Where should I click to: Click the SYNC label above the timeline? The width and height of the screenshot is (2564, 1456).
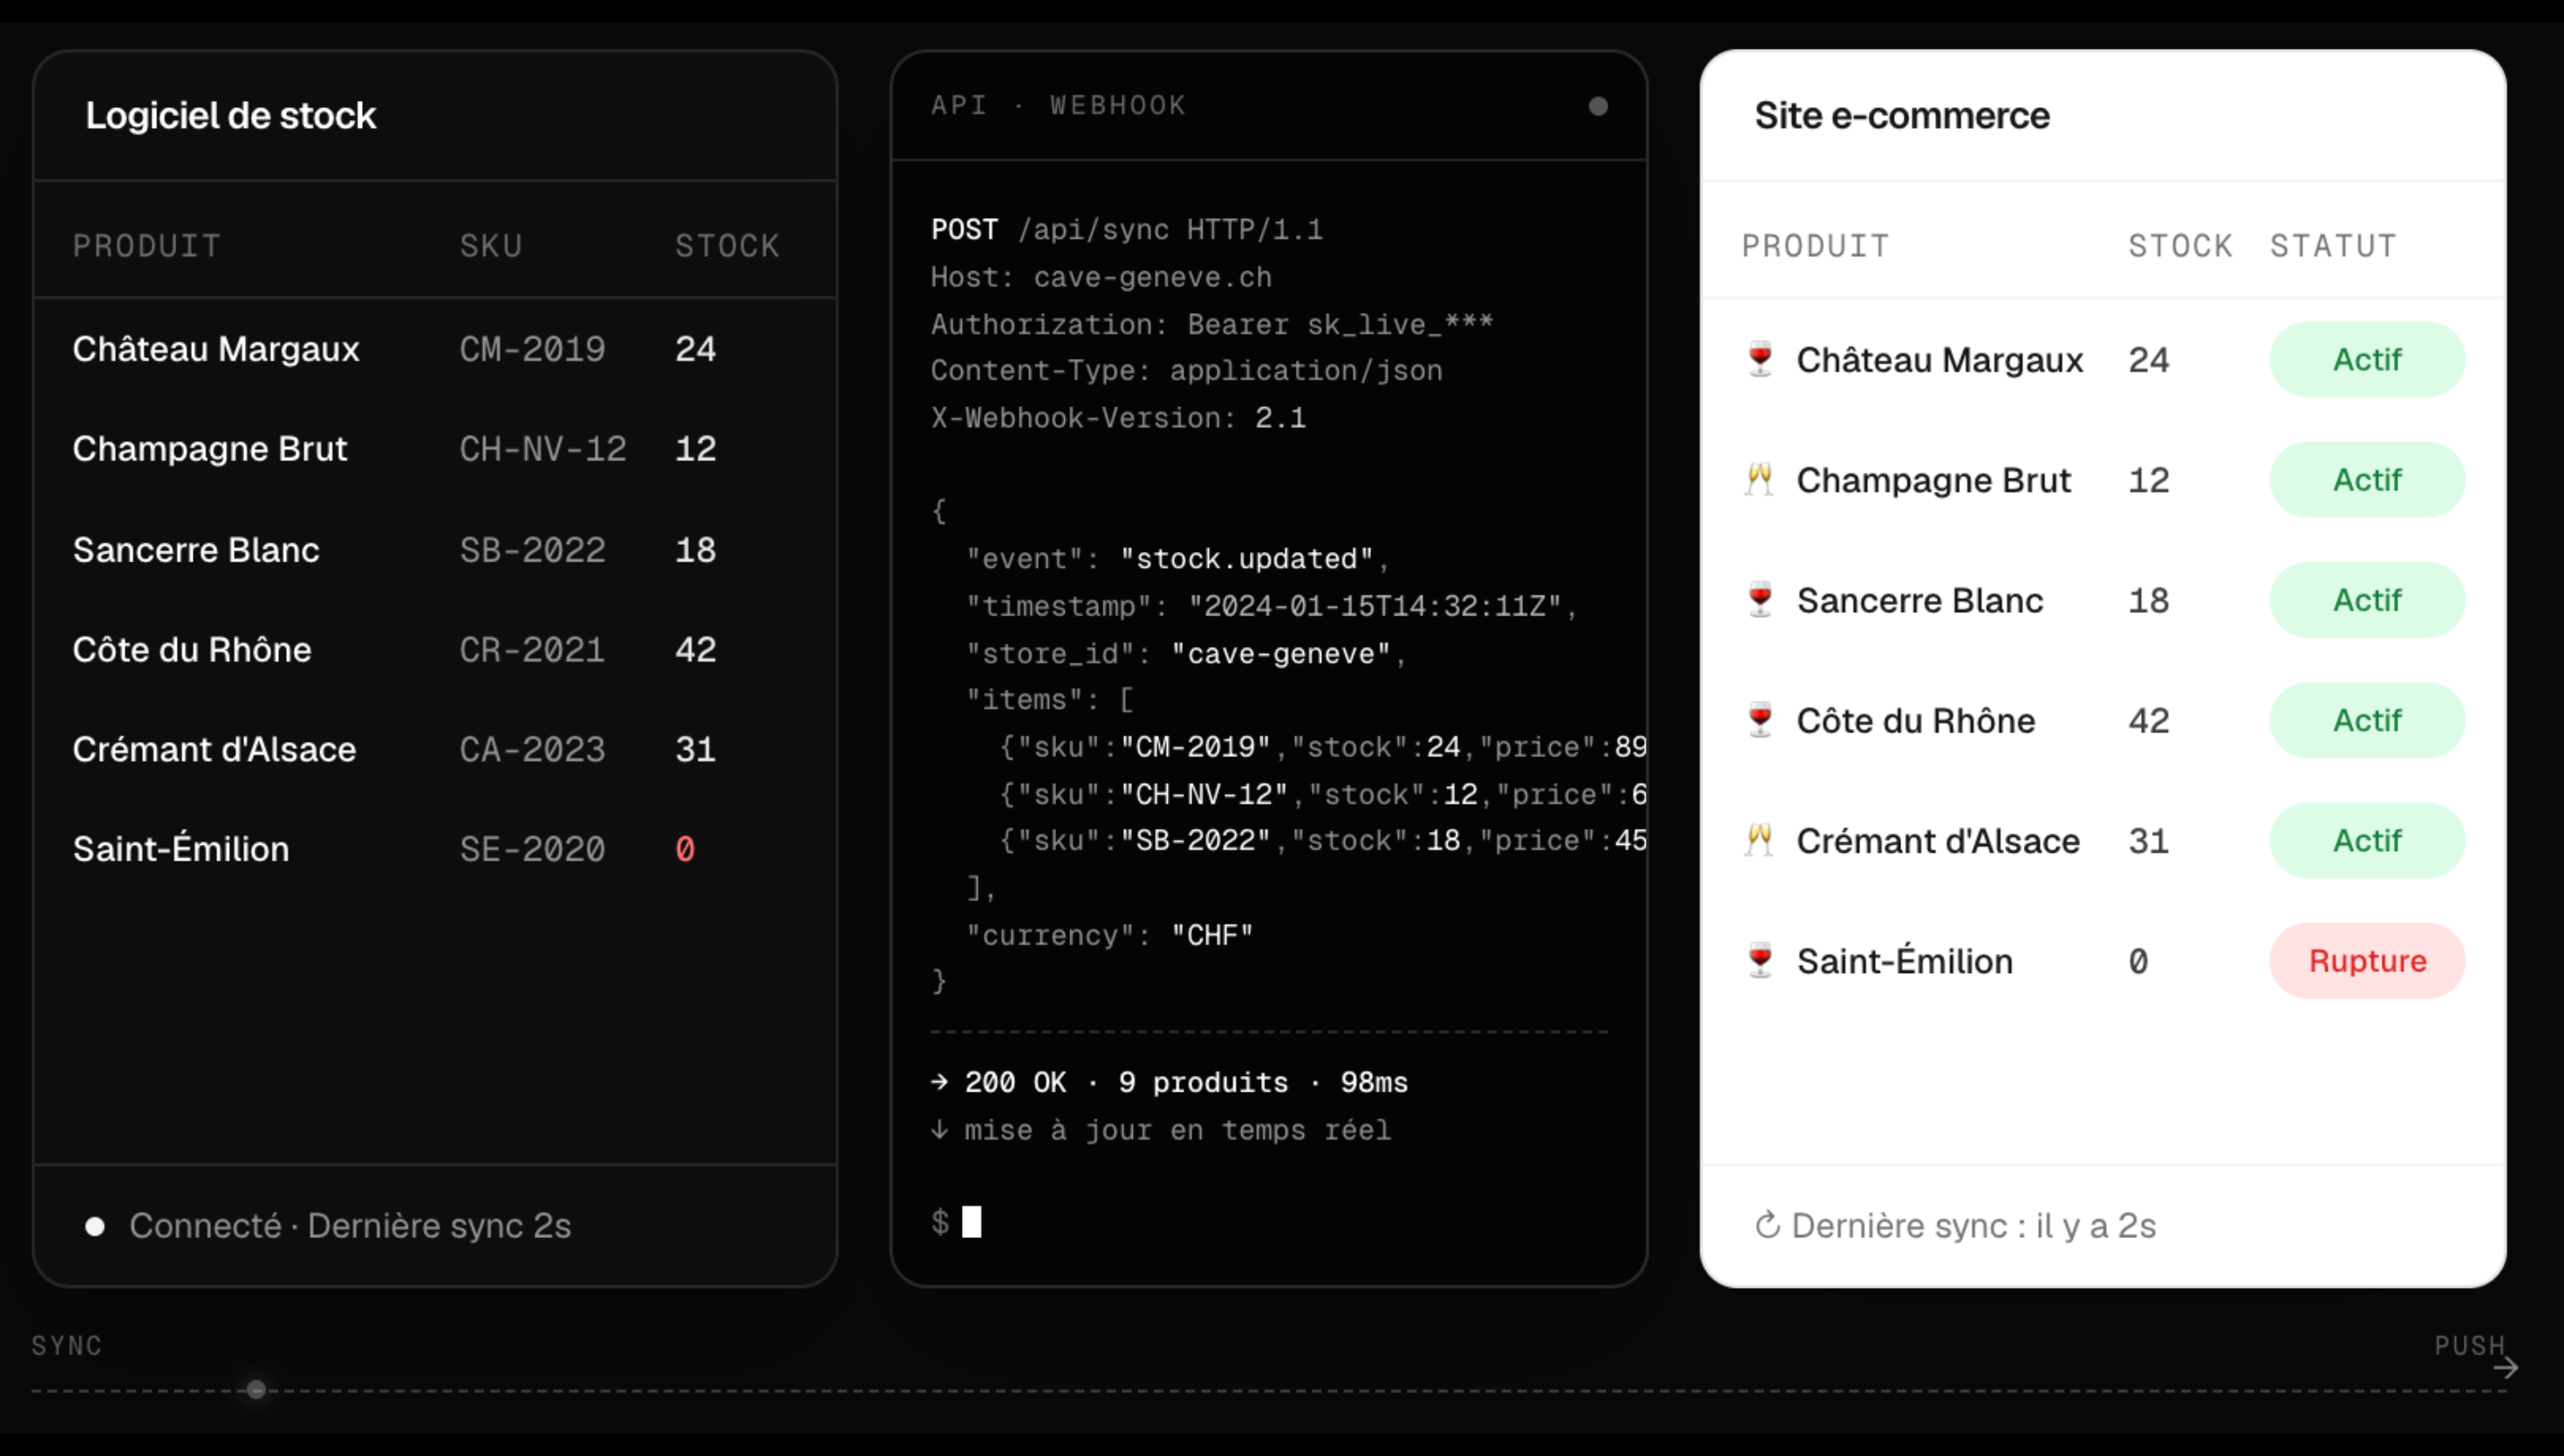66,1345
